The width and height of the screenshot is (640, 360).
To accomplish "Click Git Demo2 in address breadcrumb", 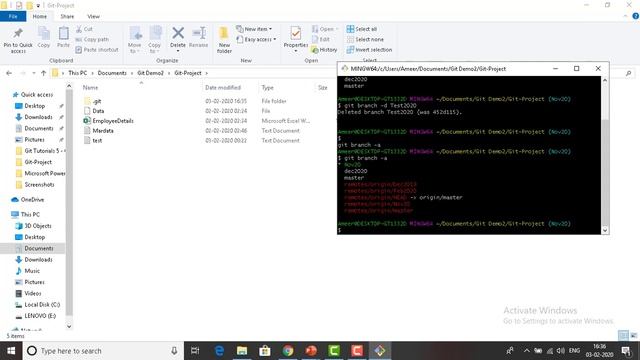I will [150, 73].
